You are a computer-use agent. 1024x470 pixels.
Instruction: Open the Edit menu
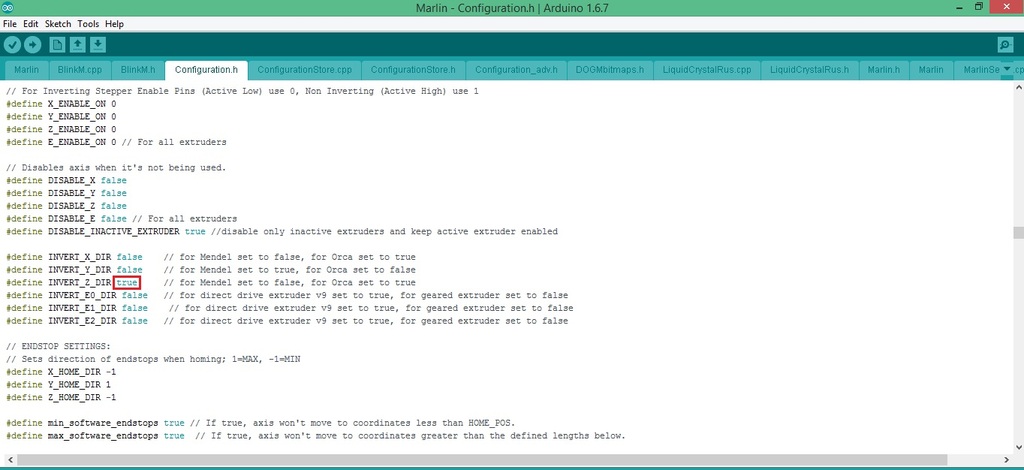[32, 23]
